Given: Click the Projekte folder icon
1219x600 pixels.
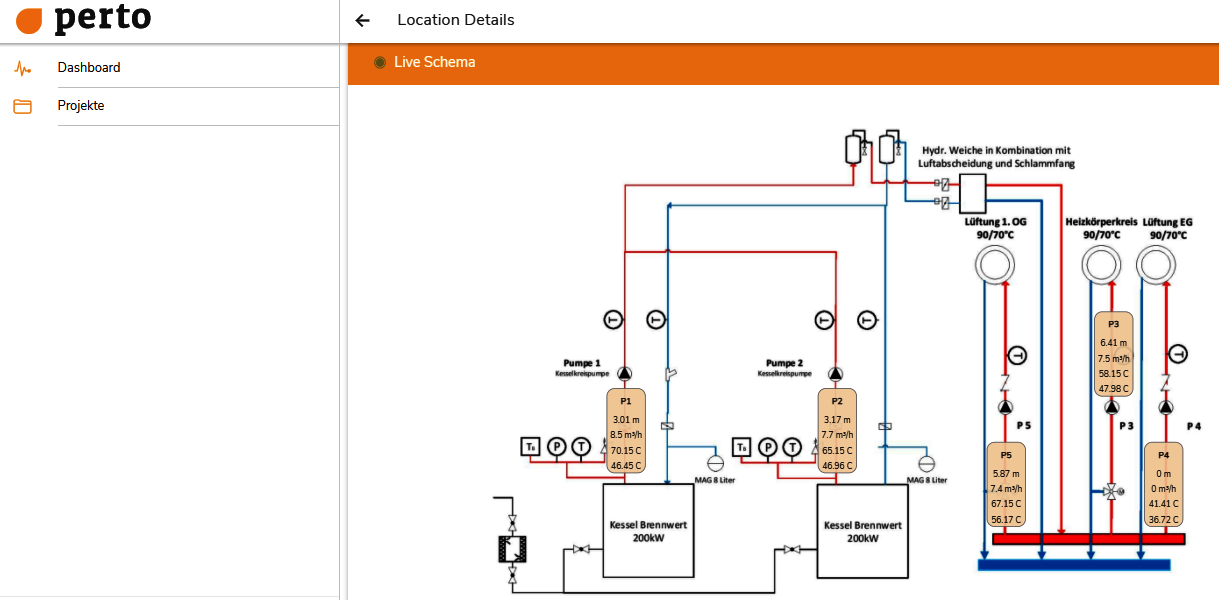Looking at the screenshot, I should pos(22,106).
